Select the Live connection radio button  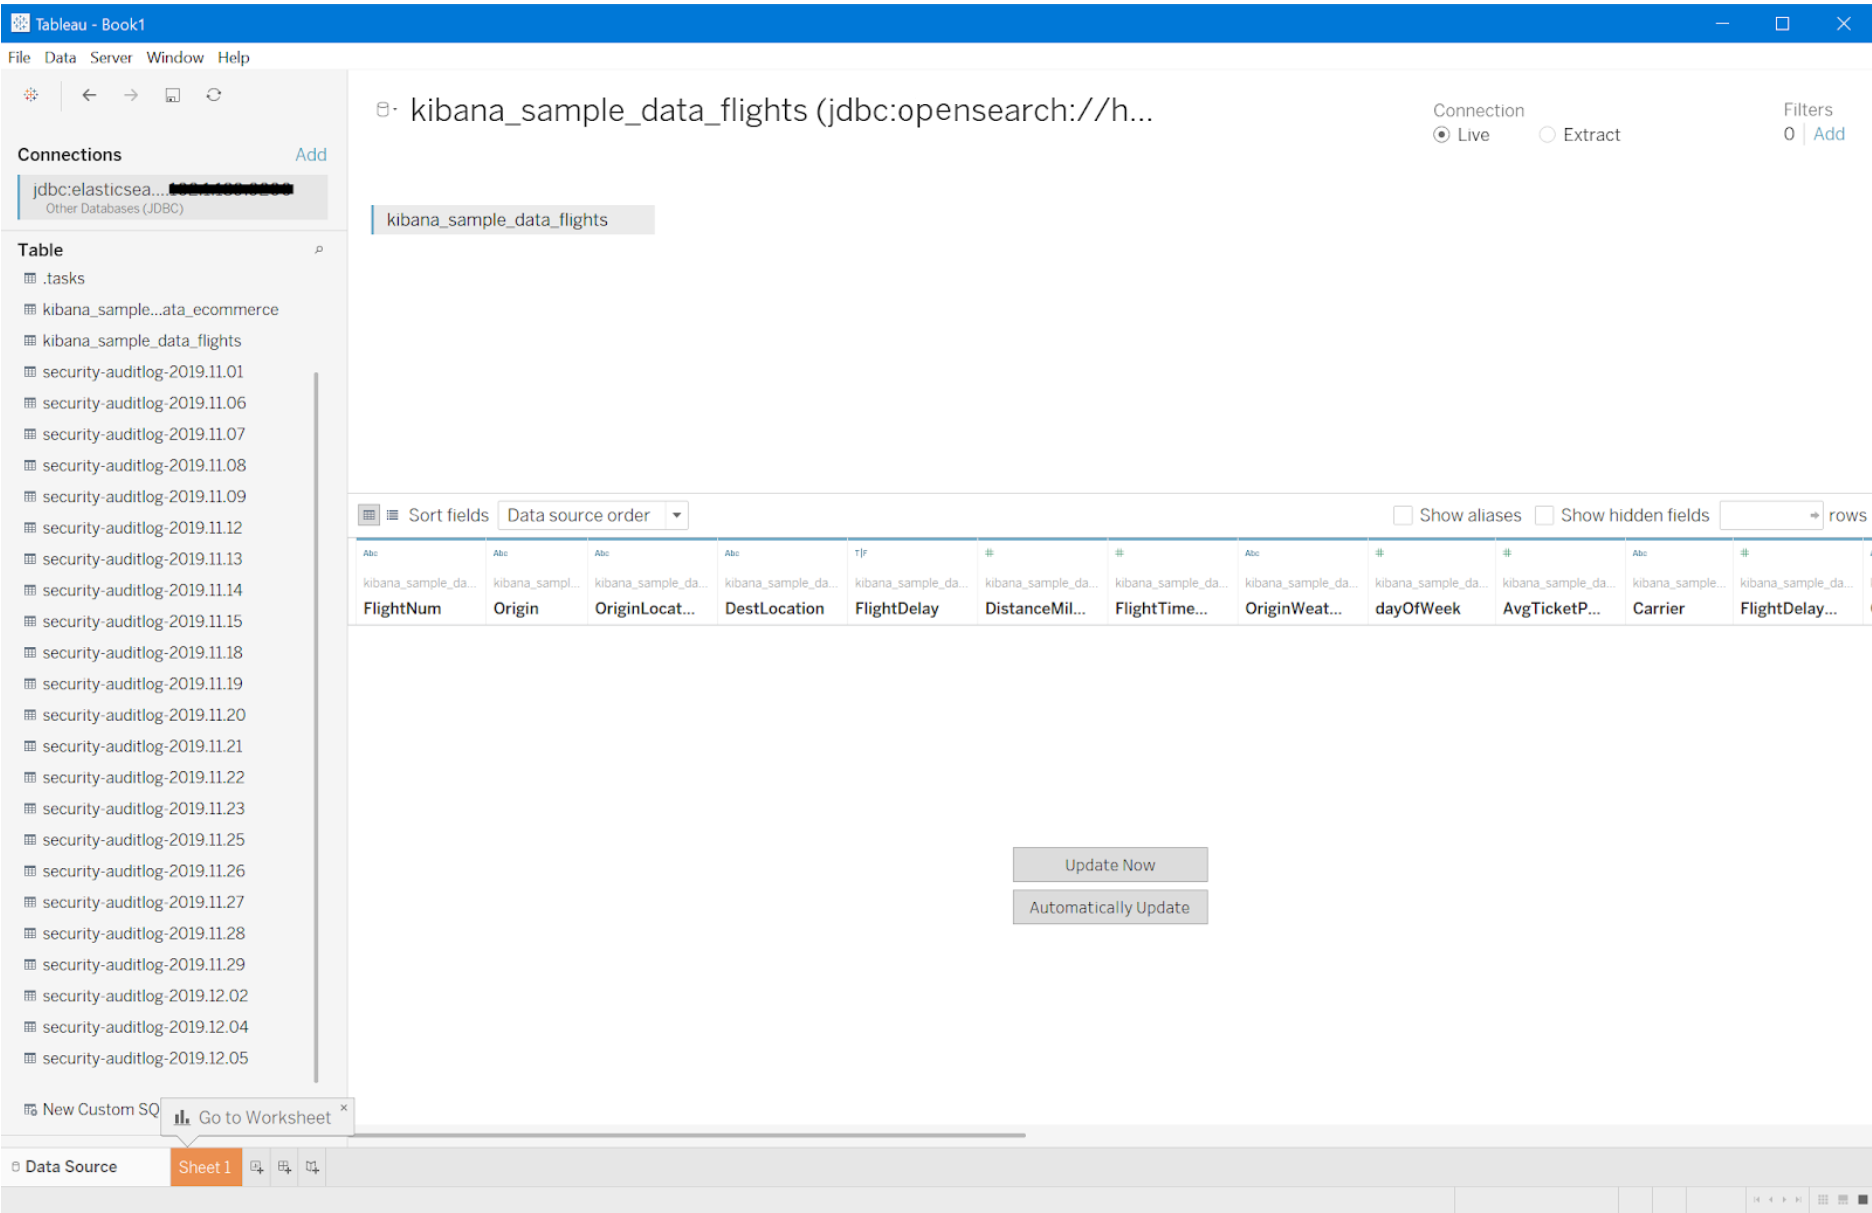coord(1441,135)
